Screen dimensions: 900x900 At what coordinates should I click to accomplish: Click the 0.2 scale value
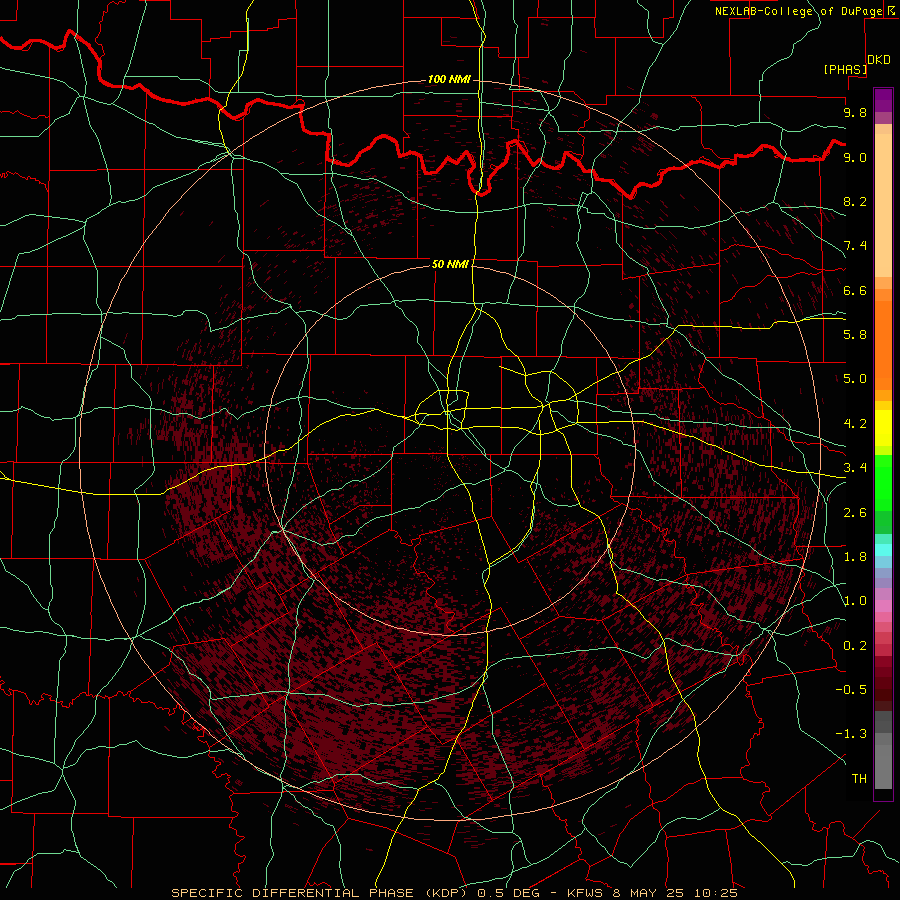tap(855, 646)
